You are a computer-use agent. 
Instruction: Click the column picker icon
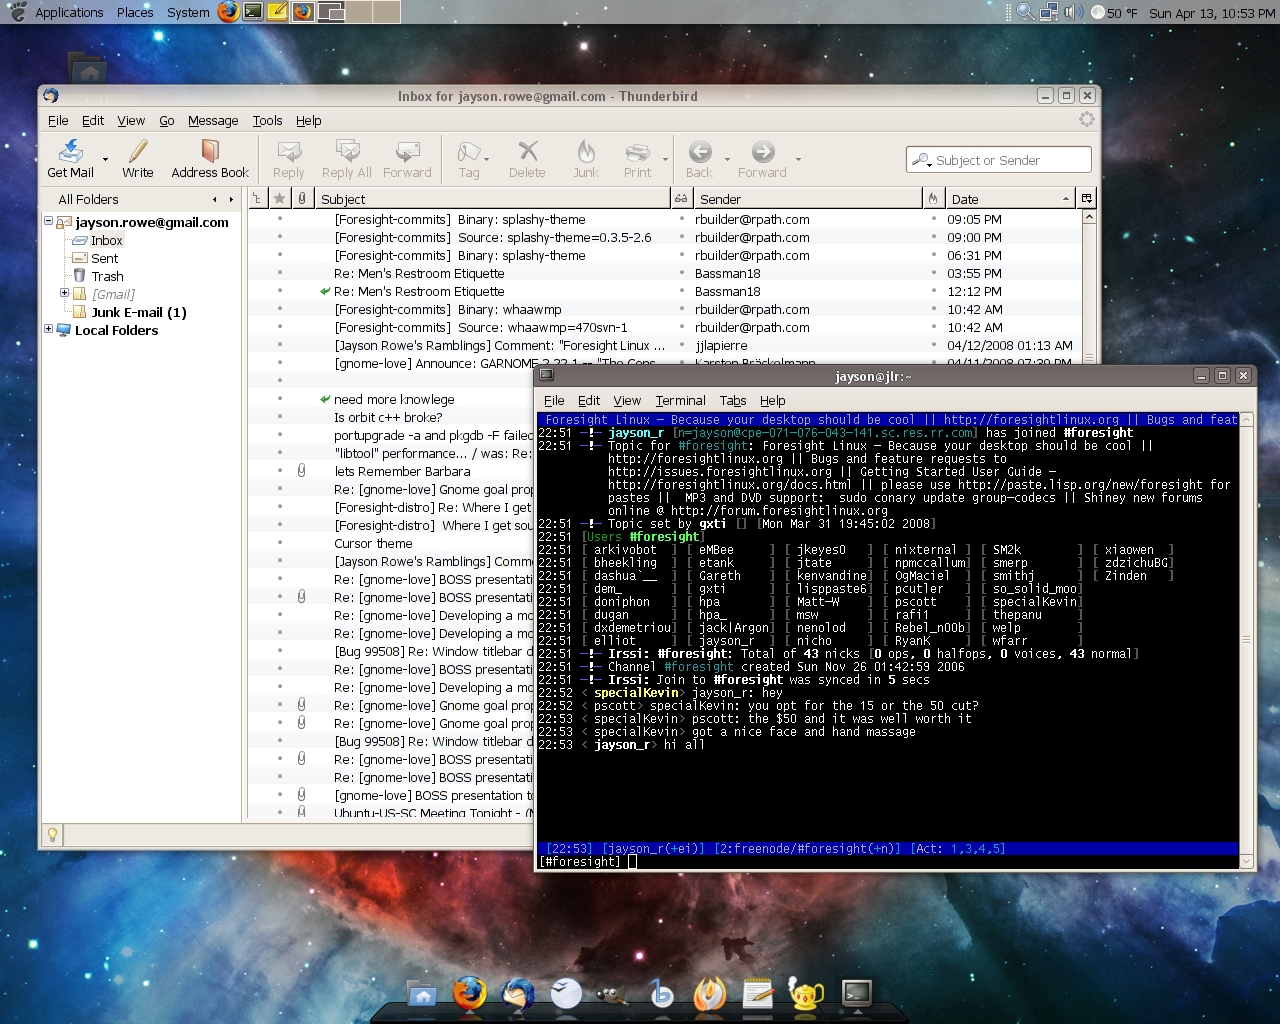pos(1087,199)
